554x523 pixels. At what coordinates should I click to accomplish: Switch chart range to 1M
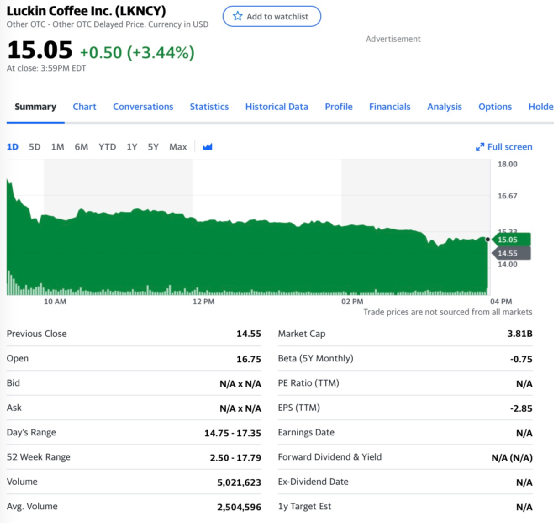(x=58, y=147)
